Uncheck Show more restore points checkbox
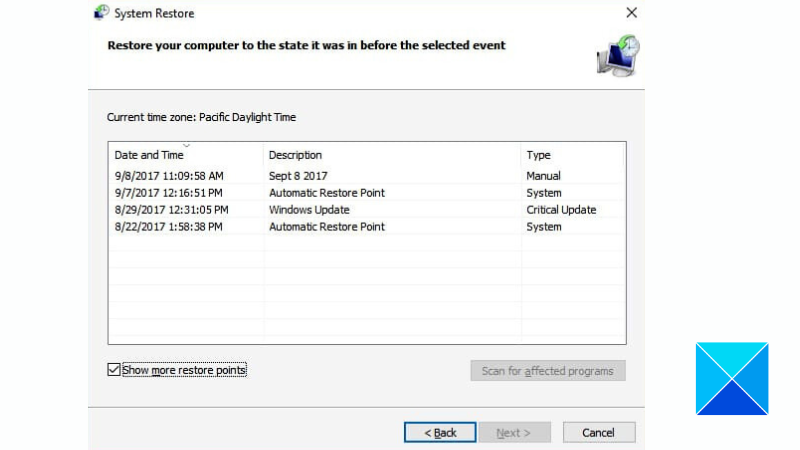 (114, 370)
